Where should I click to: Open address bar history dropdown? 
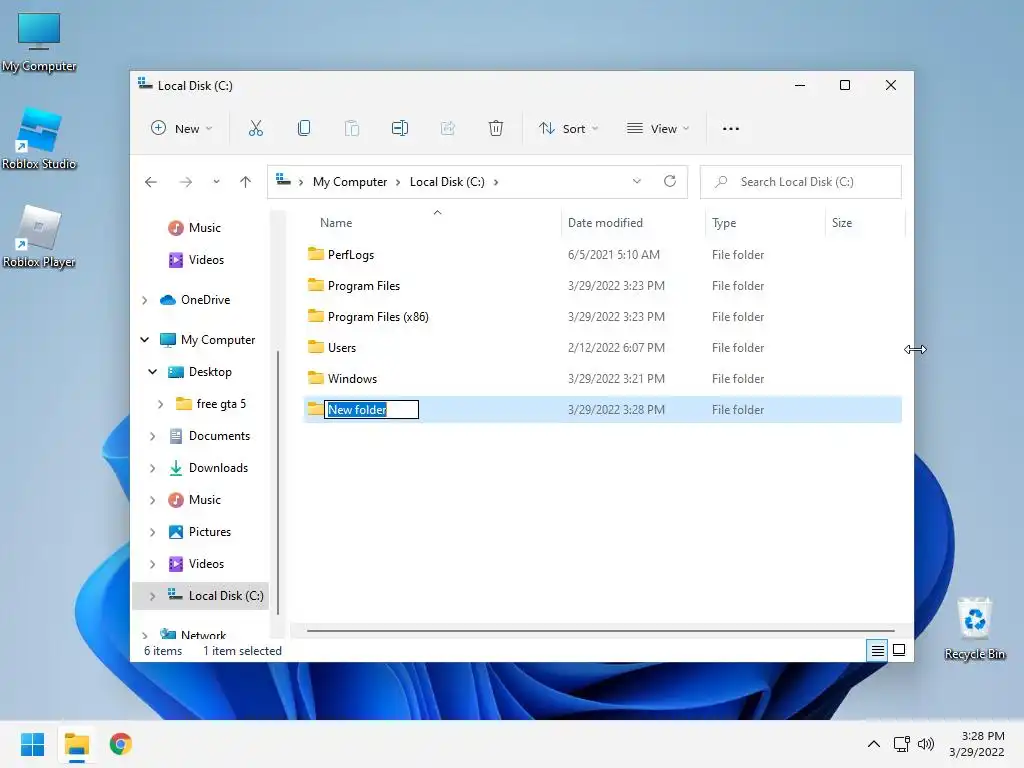tap(637, 182)
